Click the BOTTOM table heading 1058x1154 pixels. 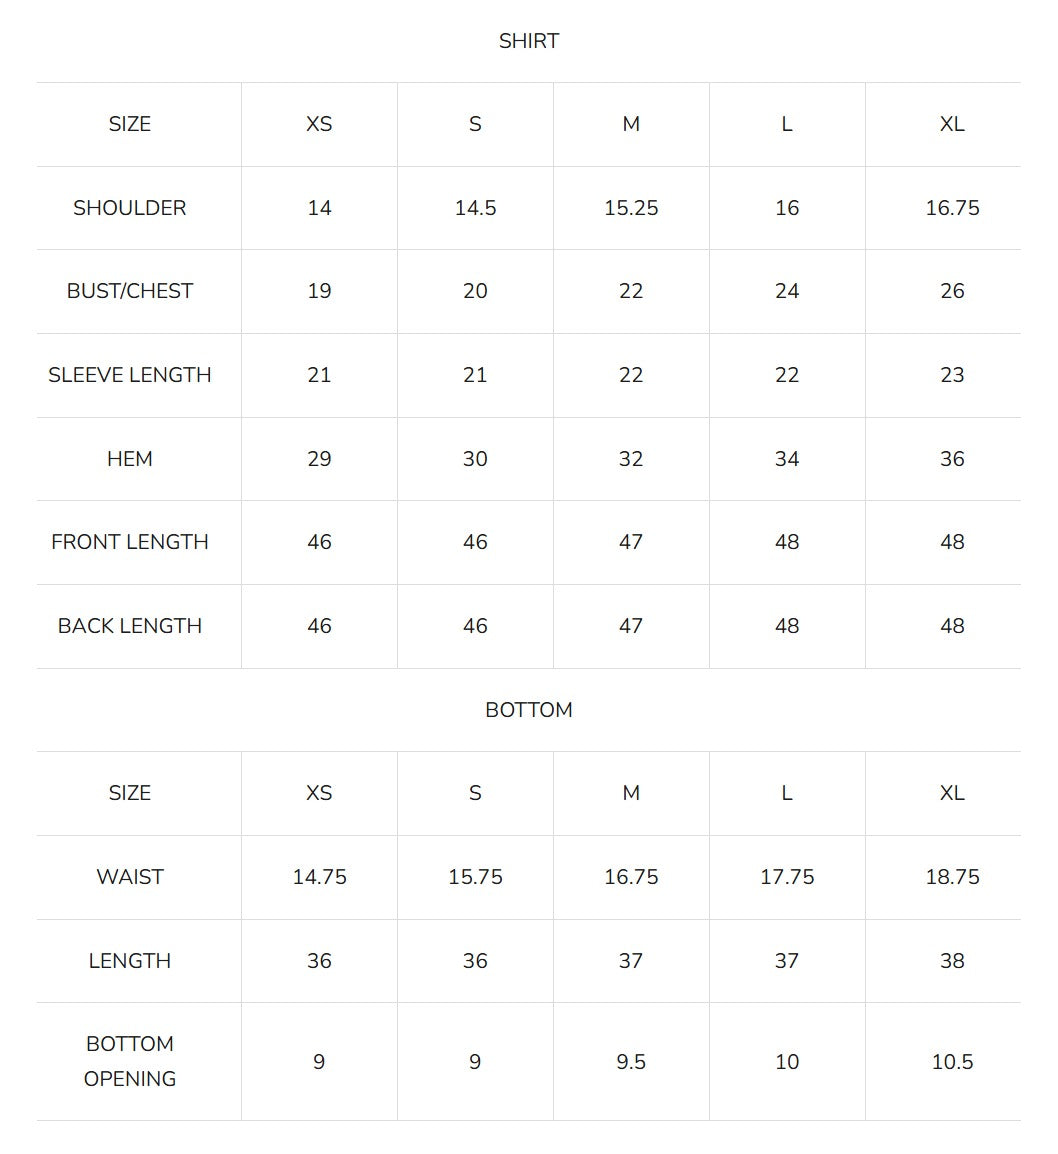pos(528,710)
